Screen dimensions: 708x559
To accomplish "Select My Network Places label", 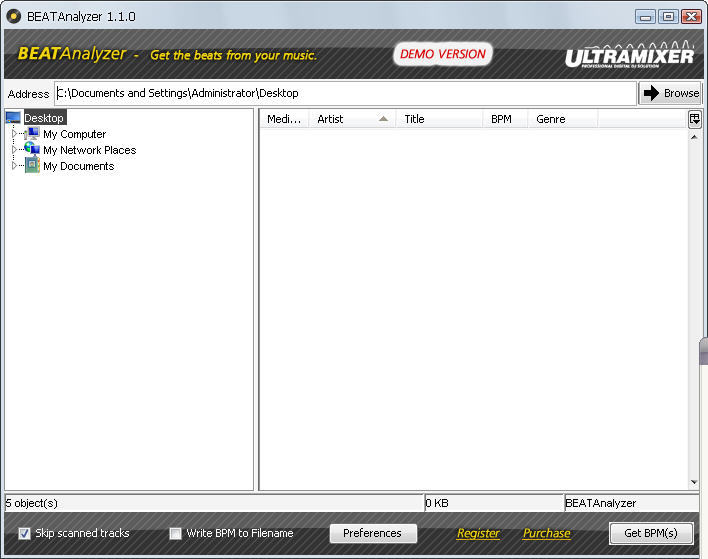I will [x=89, y=150].
